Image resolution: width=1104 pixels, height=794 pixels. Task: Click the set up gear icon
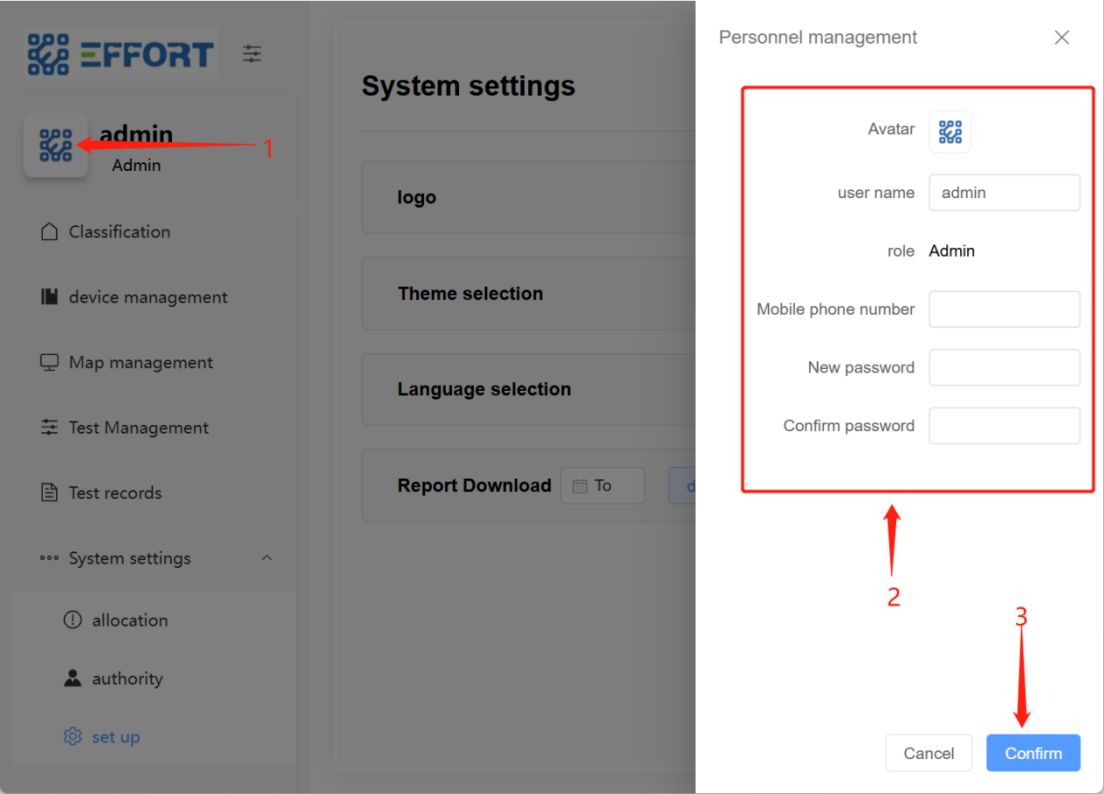point(72,737)
